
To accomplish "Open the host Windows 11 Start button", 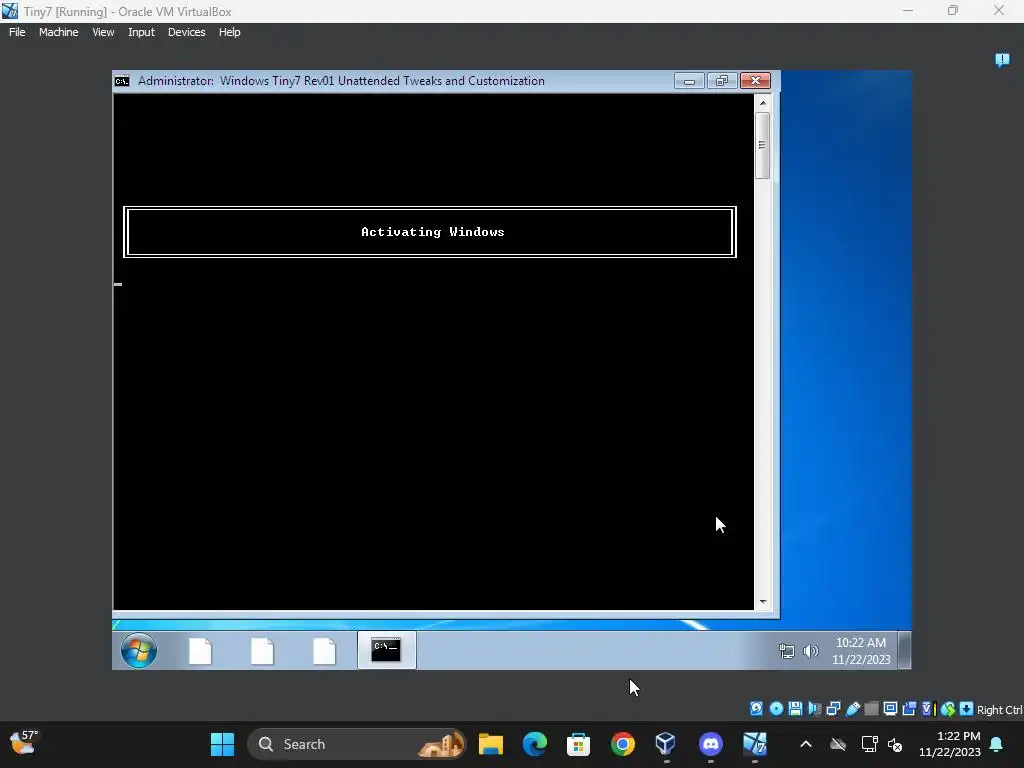I will point(222,744).
